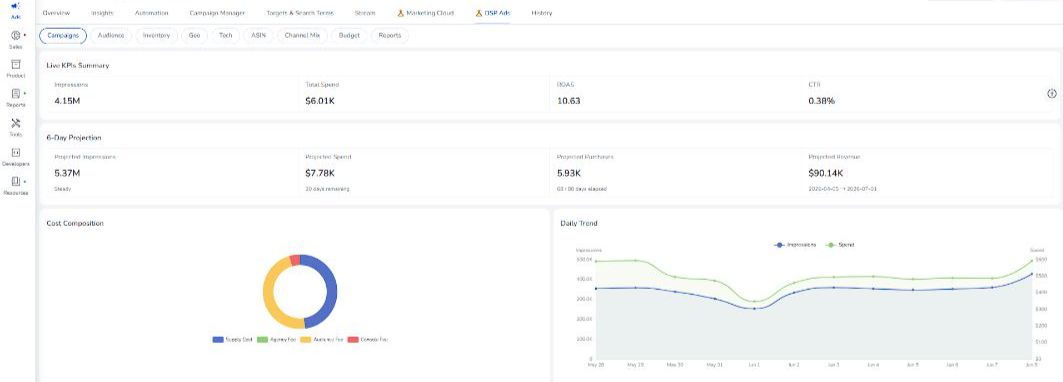Open the Developers code icon in sidebar
This screenshot has width=1063, height=382.
coord(16,153)
